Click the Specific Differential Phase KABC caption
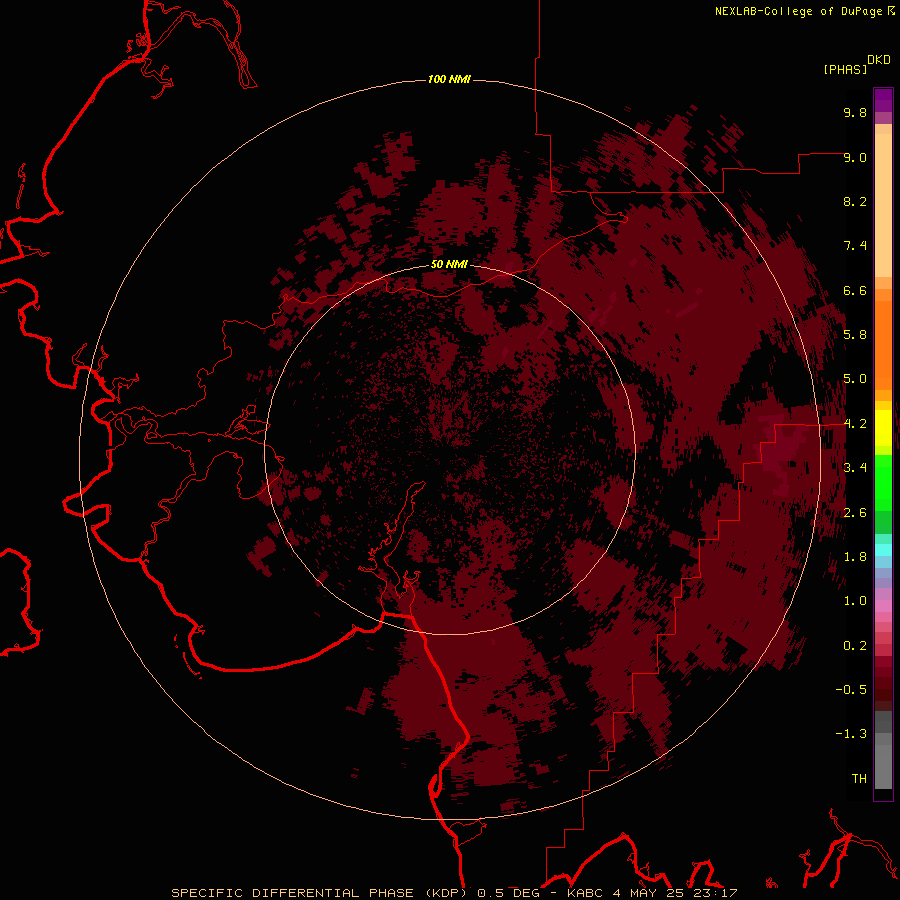 (x=454, y=893)
